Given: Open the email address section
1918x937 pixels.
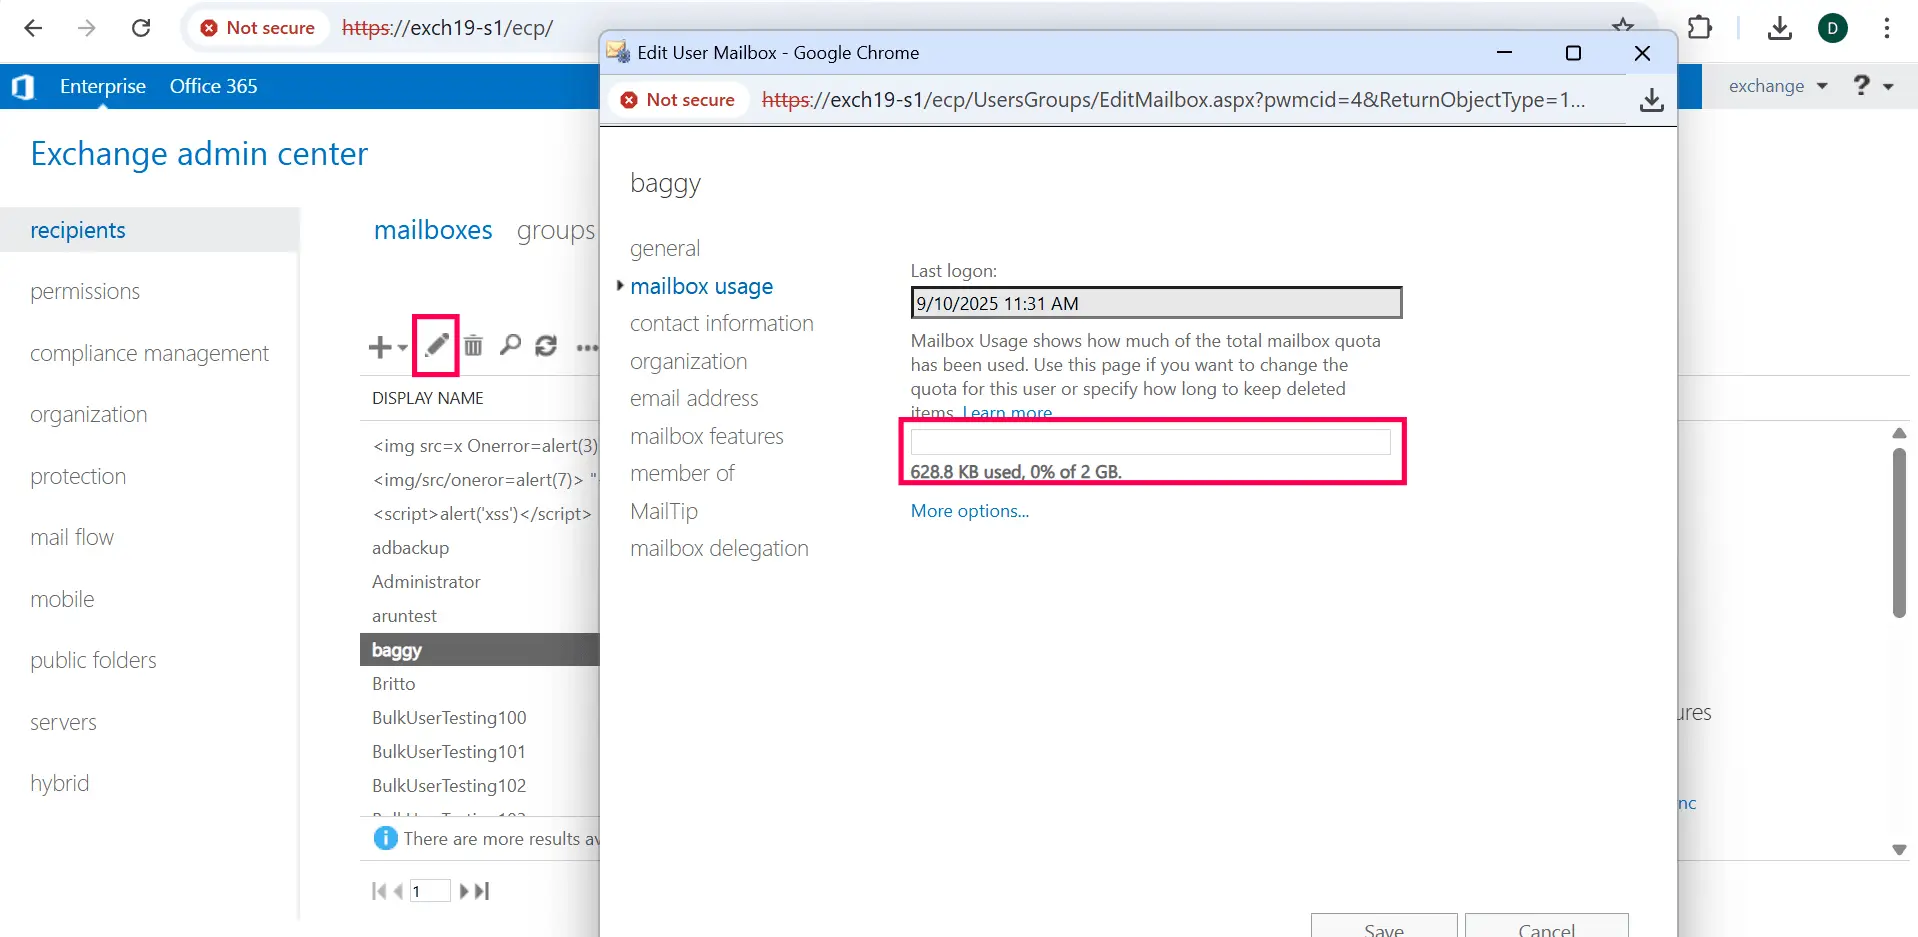Looking at the screenshot, I should pos(694,398).
